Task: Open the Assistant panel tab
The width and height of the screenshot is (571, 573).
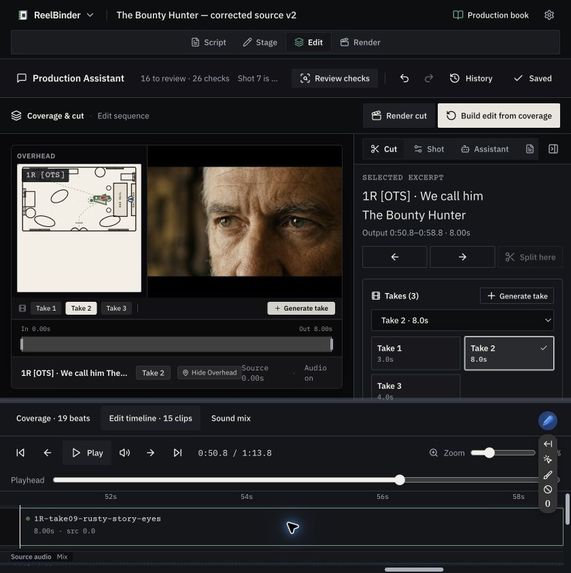Action: (485, 149)
